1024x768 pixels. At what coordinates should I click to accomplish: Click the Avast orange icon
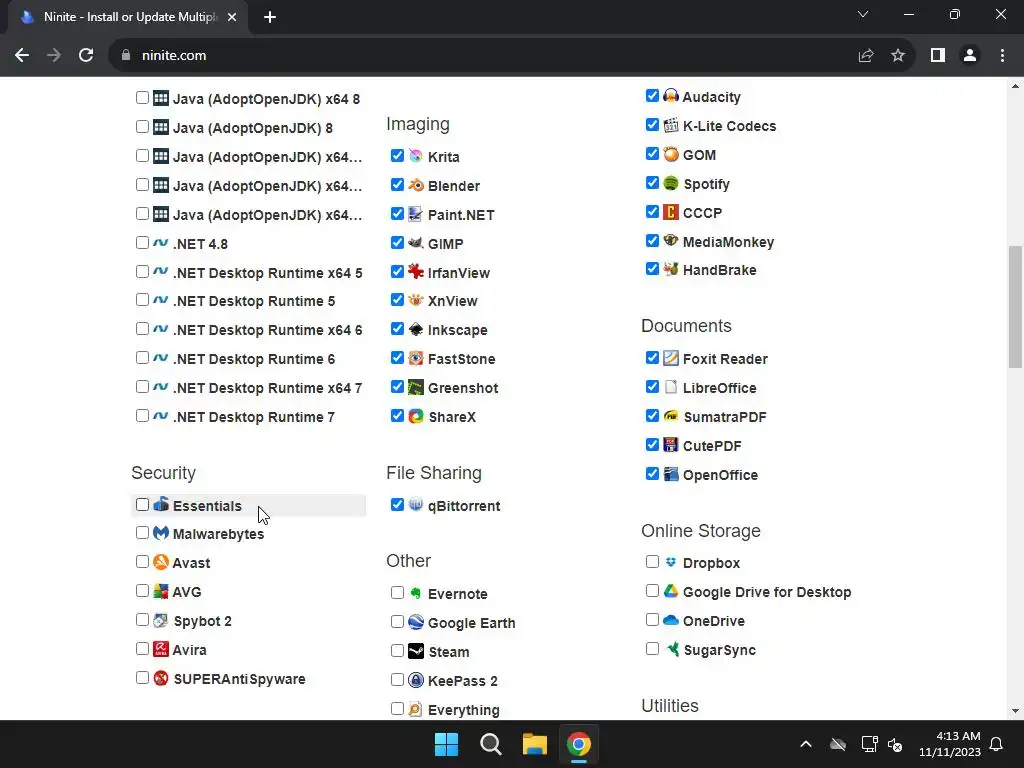(x=161, y=562)
